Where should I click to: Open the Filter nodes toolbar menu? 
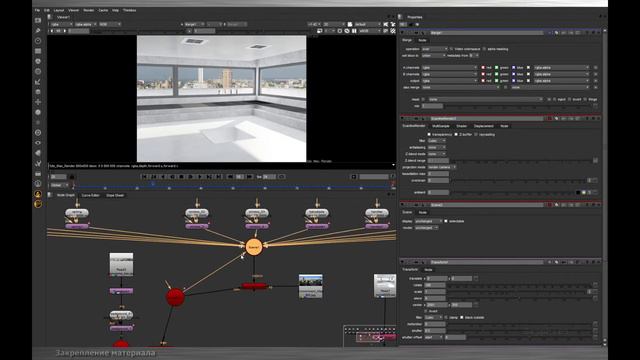tap(38, 71)
